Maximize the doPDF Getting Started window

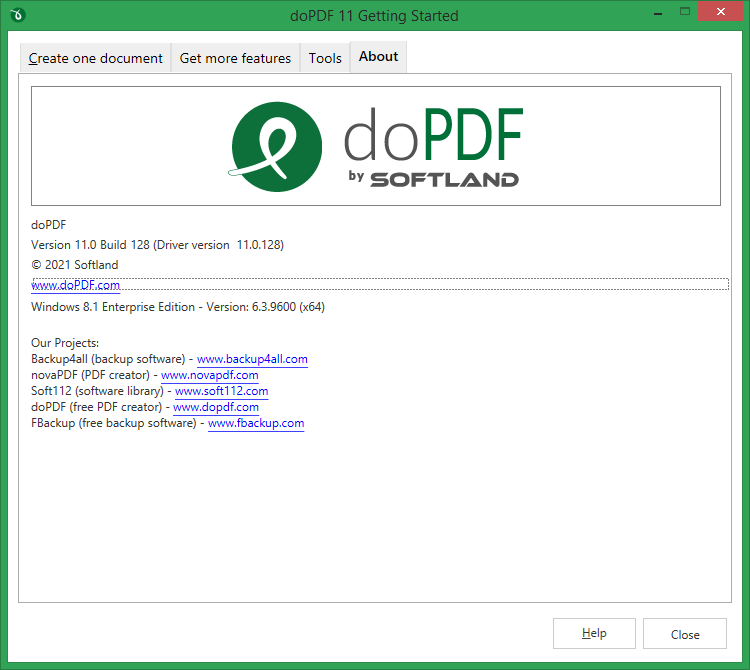[685, 12]
